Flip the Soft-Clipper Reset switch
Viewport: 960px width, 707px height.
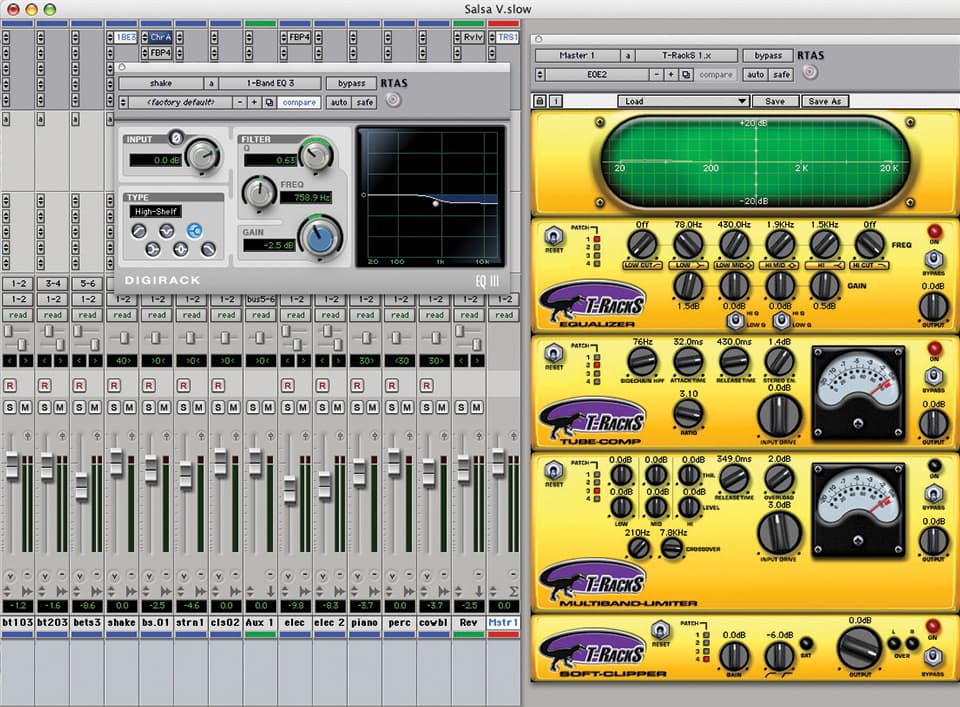click(x=660, y=630)
